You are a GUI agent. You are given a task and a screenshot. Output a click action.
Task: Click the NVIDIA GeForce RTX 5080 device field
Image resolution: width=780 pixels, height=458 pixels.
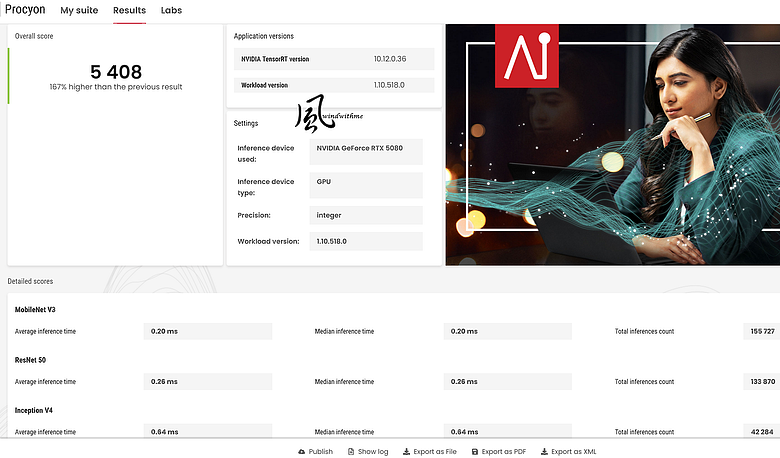[366, 152]
